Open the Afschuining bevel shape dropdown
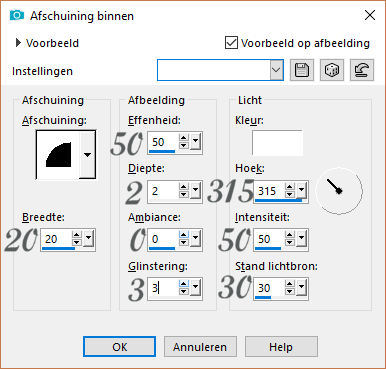The width and height of the screenshot is (386, 369). [x=87, y=155]
